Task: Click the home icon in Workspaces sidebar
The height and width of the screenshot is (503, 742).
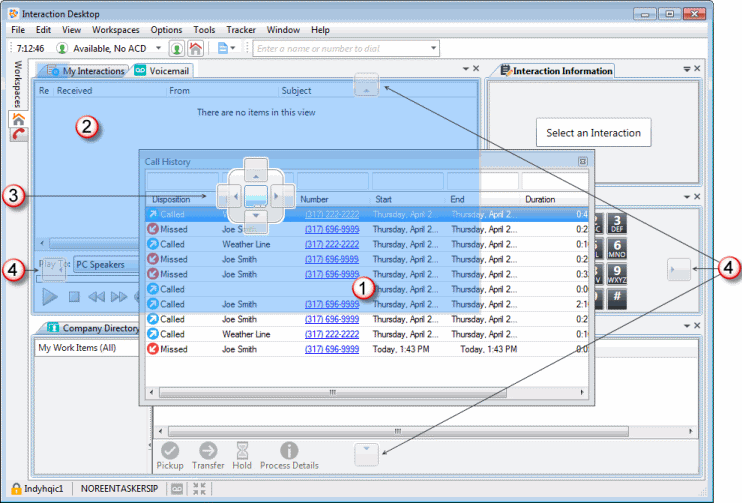Action: point(19,118)
